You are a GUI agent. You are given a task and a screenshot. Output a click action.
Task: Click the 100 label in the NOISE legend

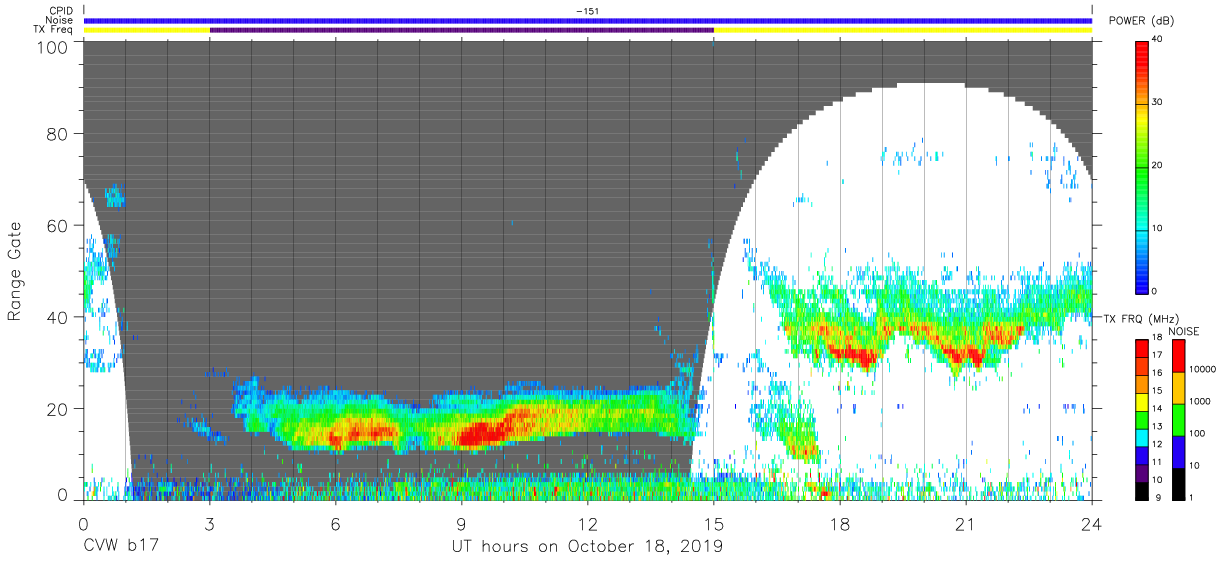click(x=1195, y=434)
